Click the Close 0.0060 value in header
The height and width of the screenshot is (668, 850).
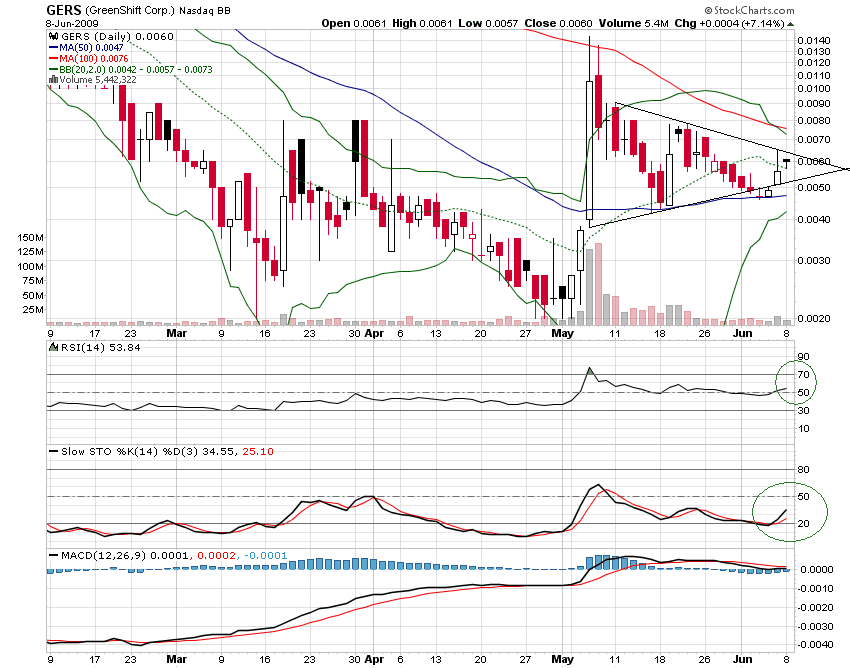tap(558, 23)
